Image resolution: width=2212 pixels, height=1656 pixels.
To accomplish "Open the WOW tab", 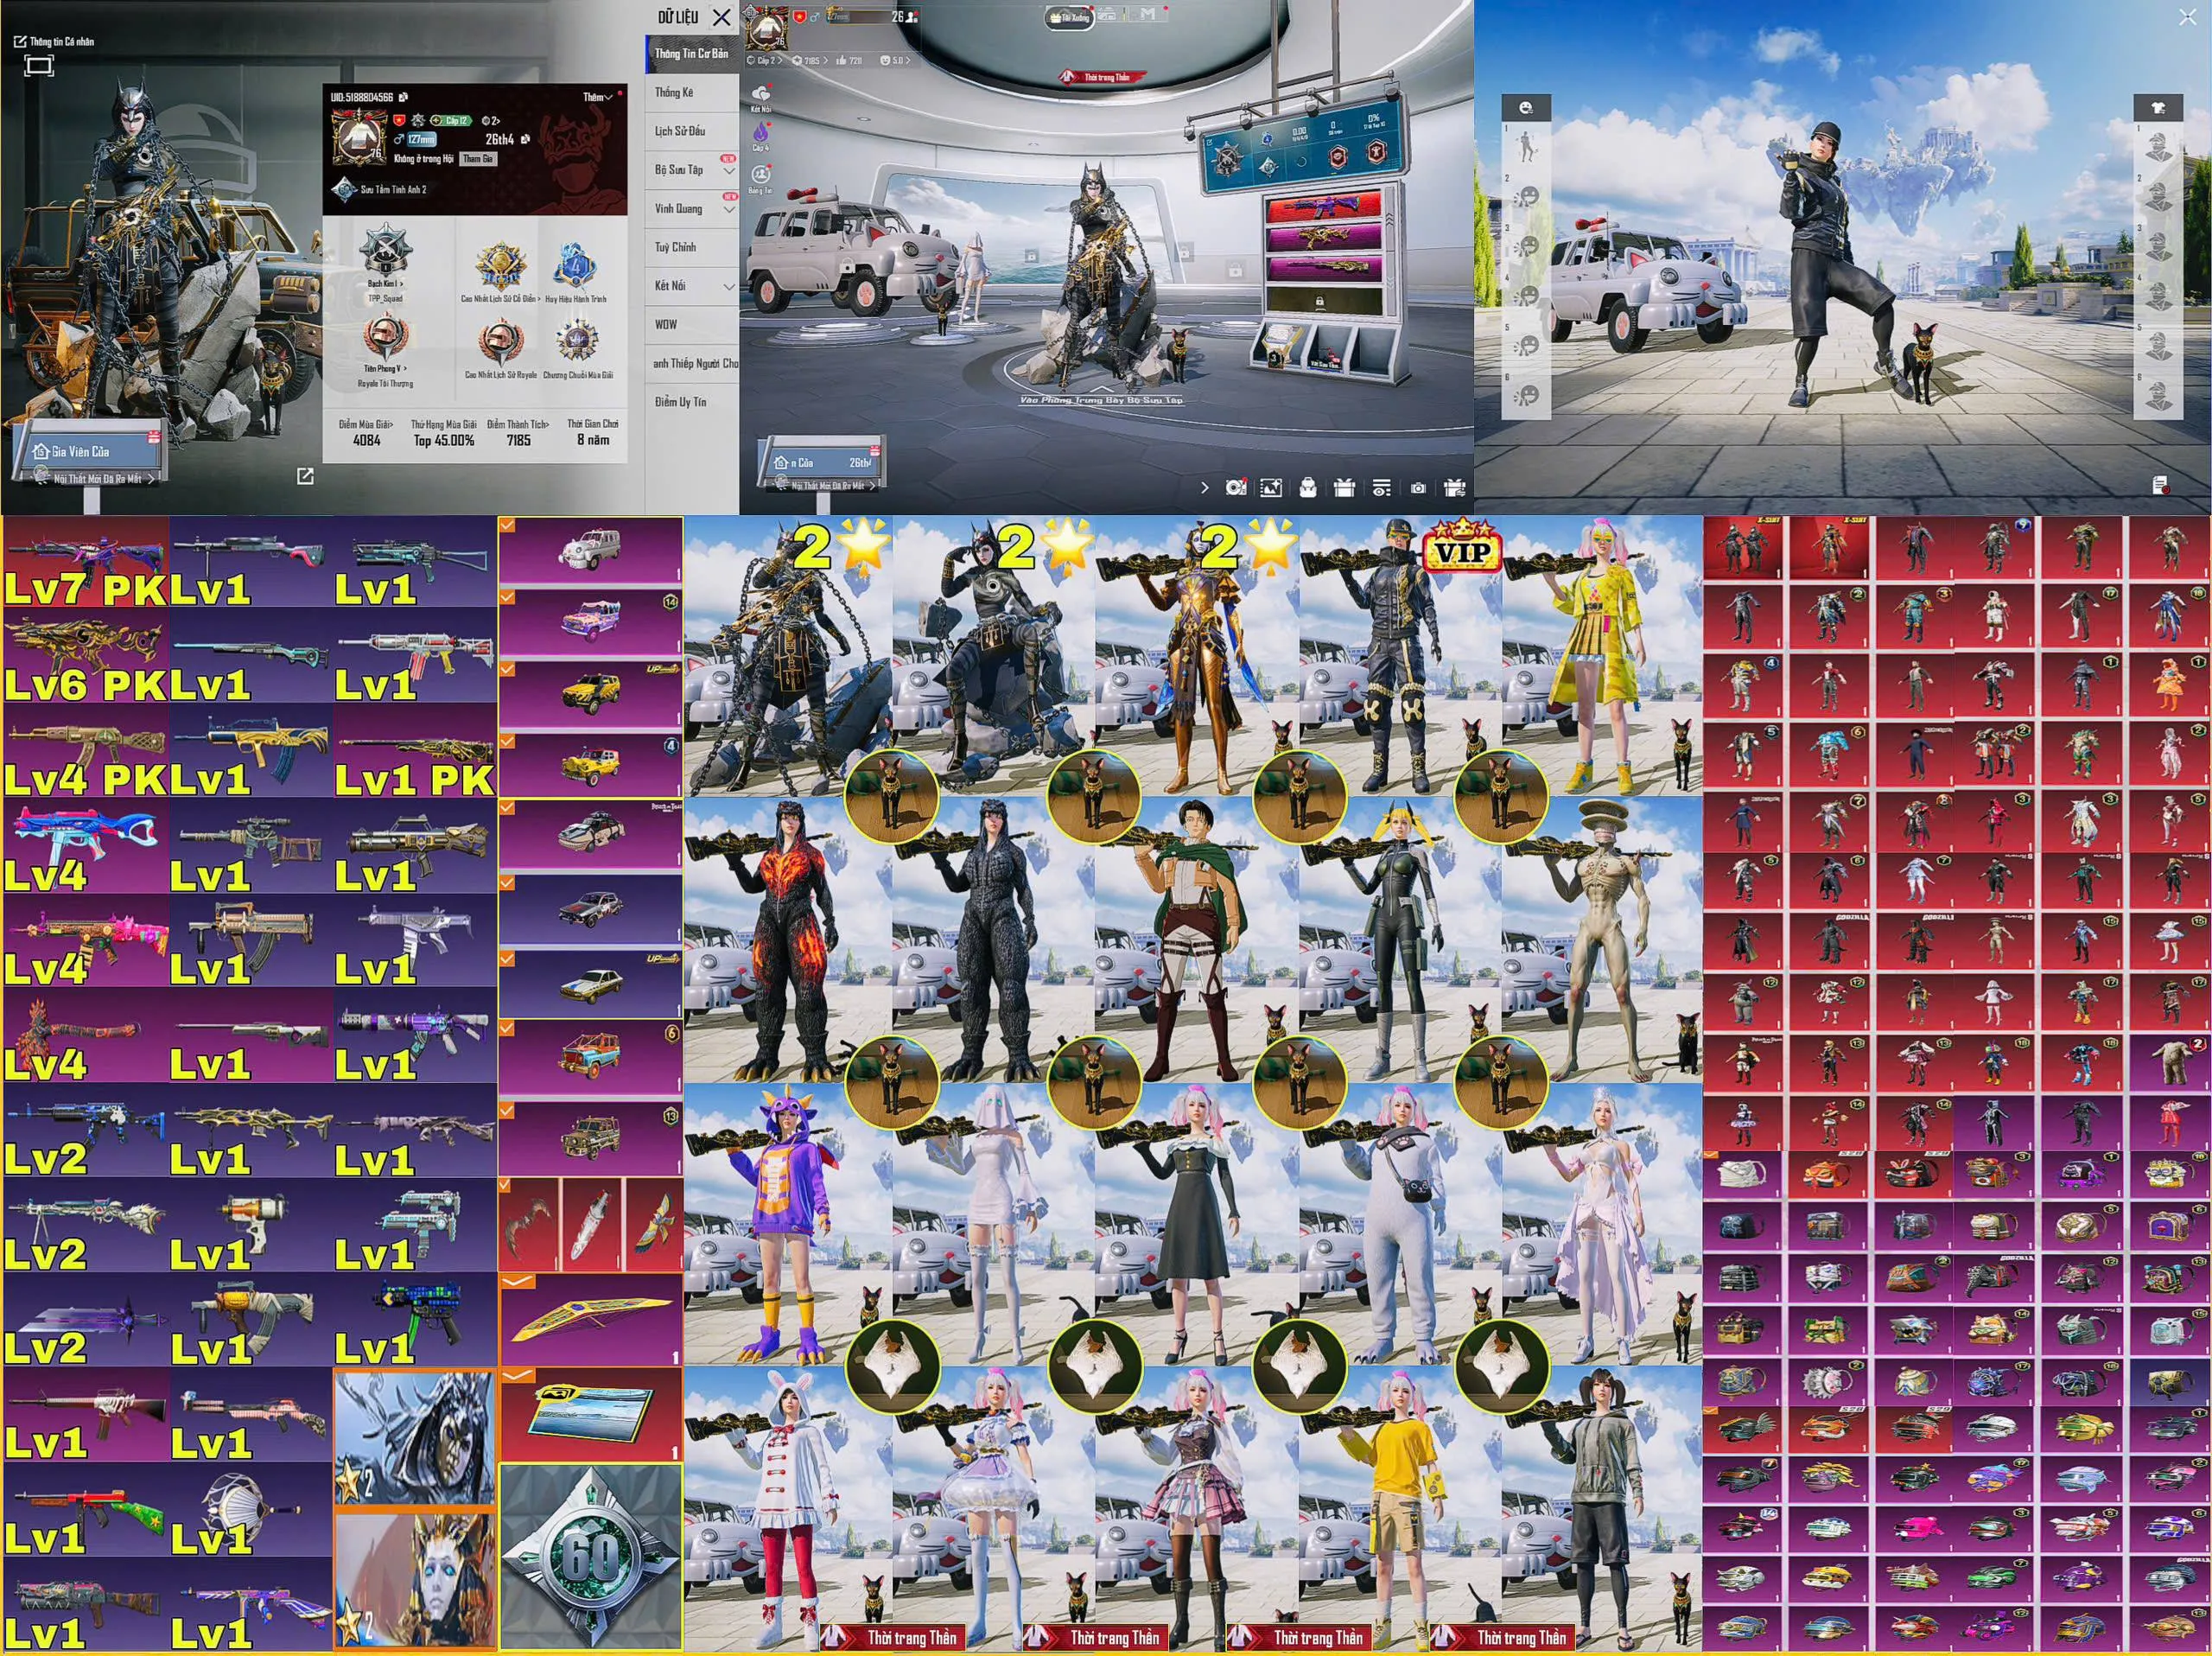I will [x=691, y=325].
